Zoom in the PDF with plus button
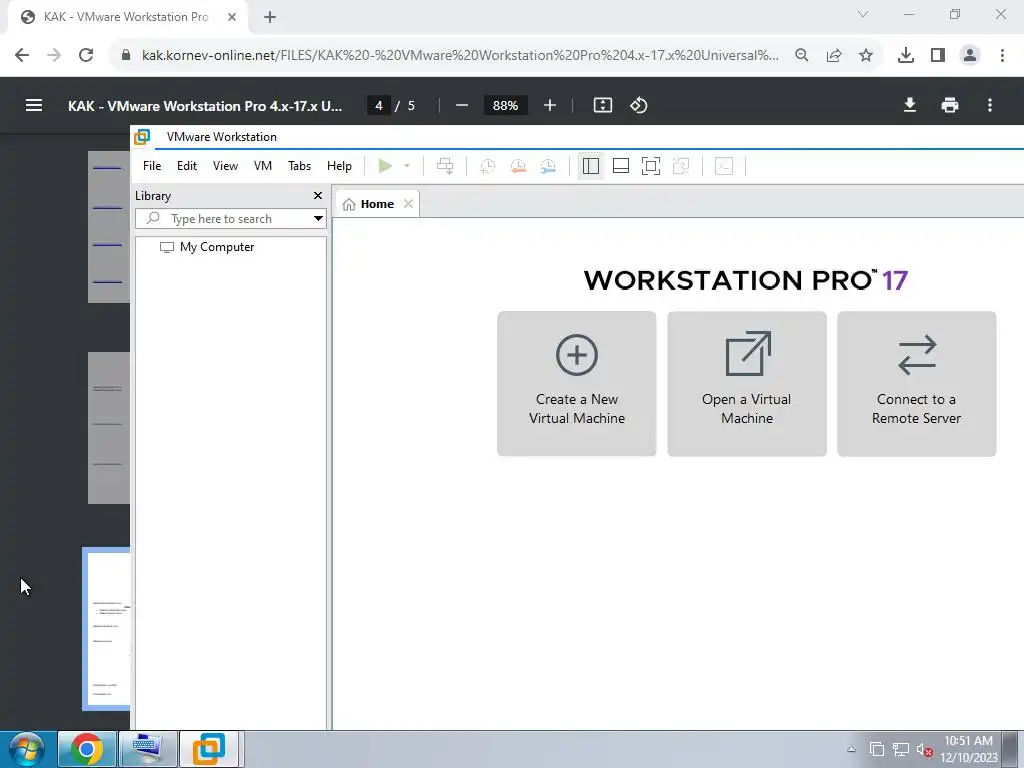Image resolution: width=1024 pixels, height=768 pixels. pyautogui.click(x=550, y=105)
